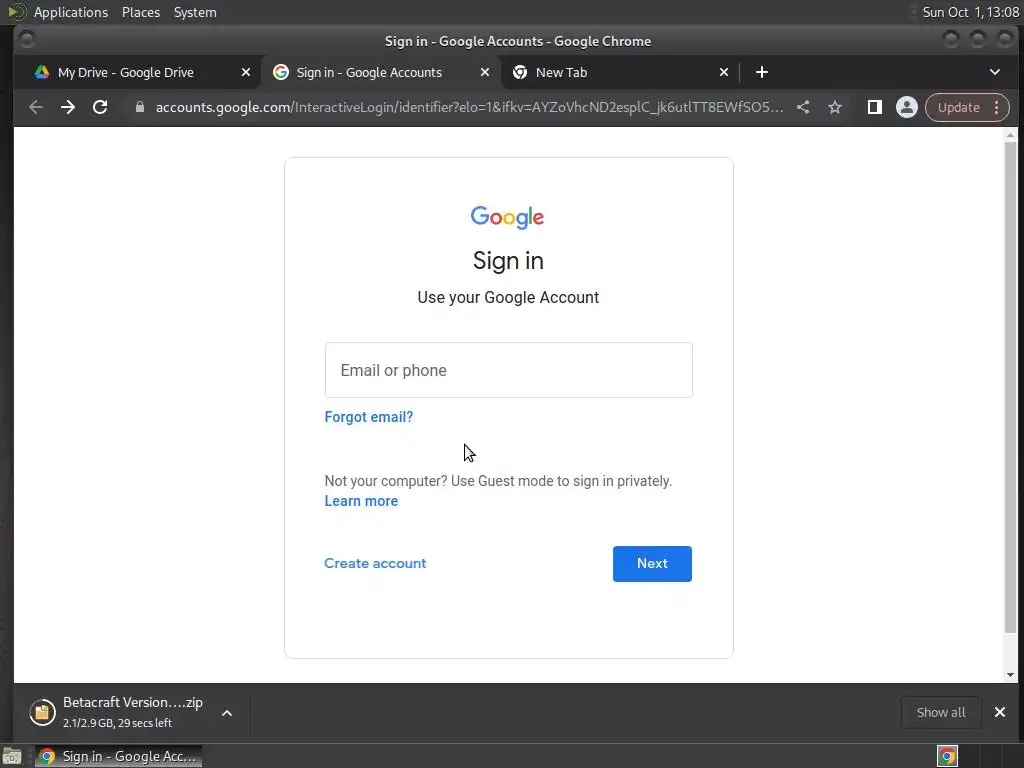Click the browser forward arrow
The height and width of the screenshot is (768, 1024).
68,107
